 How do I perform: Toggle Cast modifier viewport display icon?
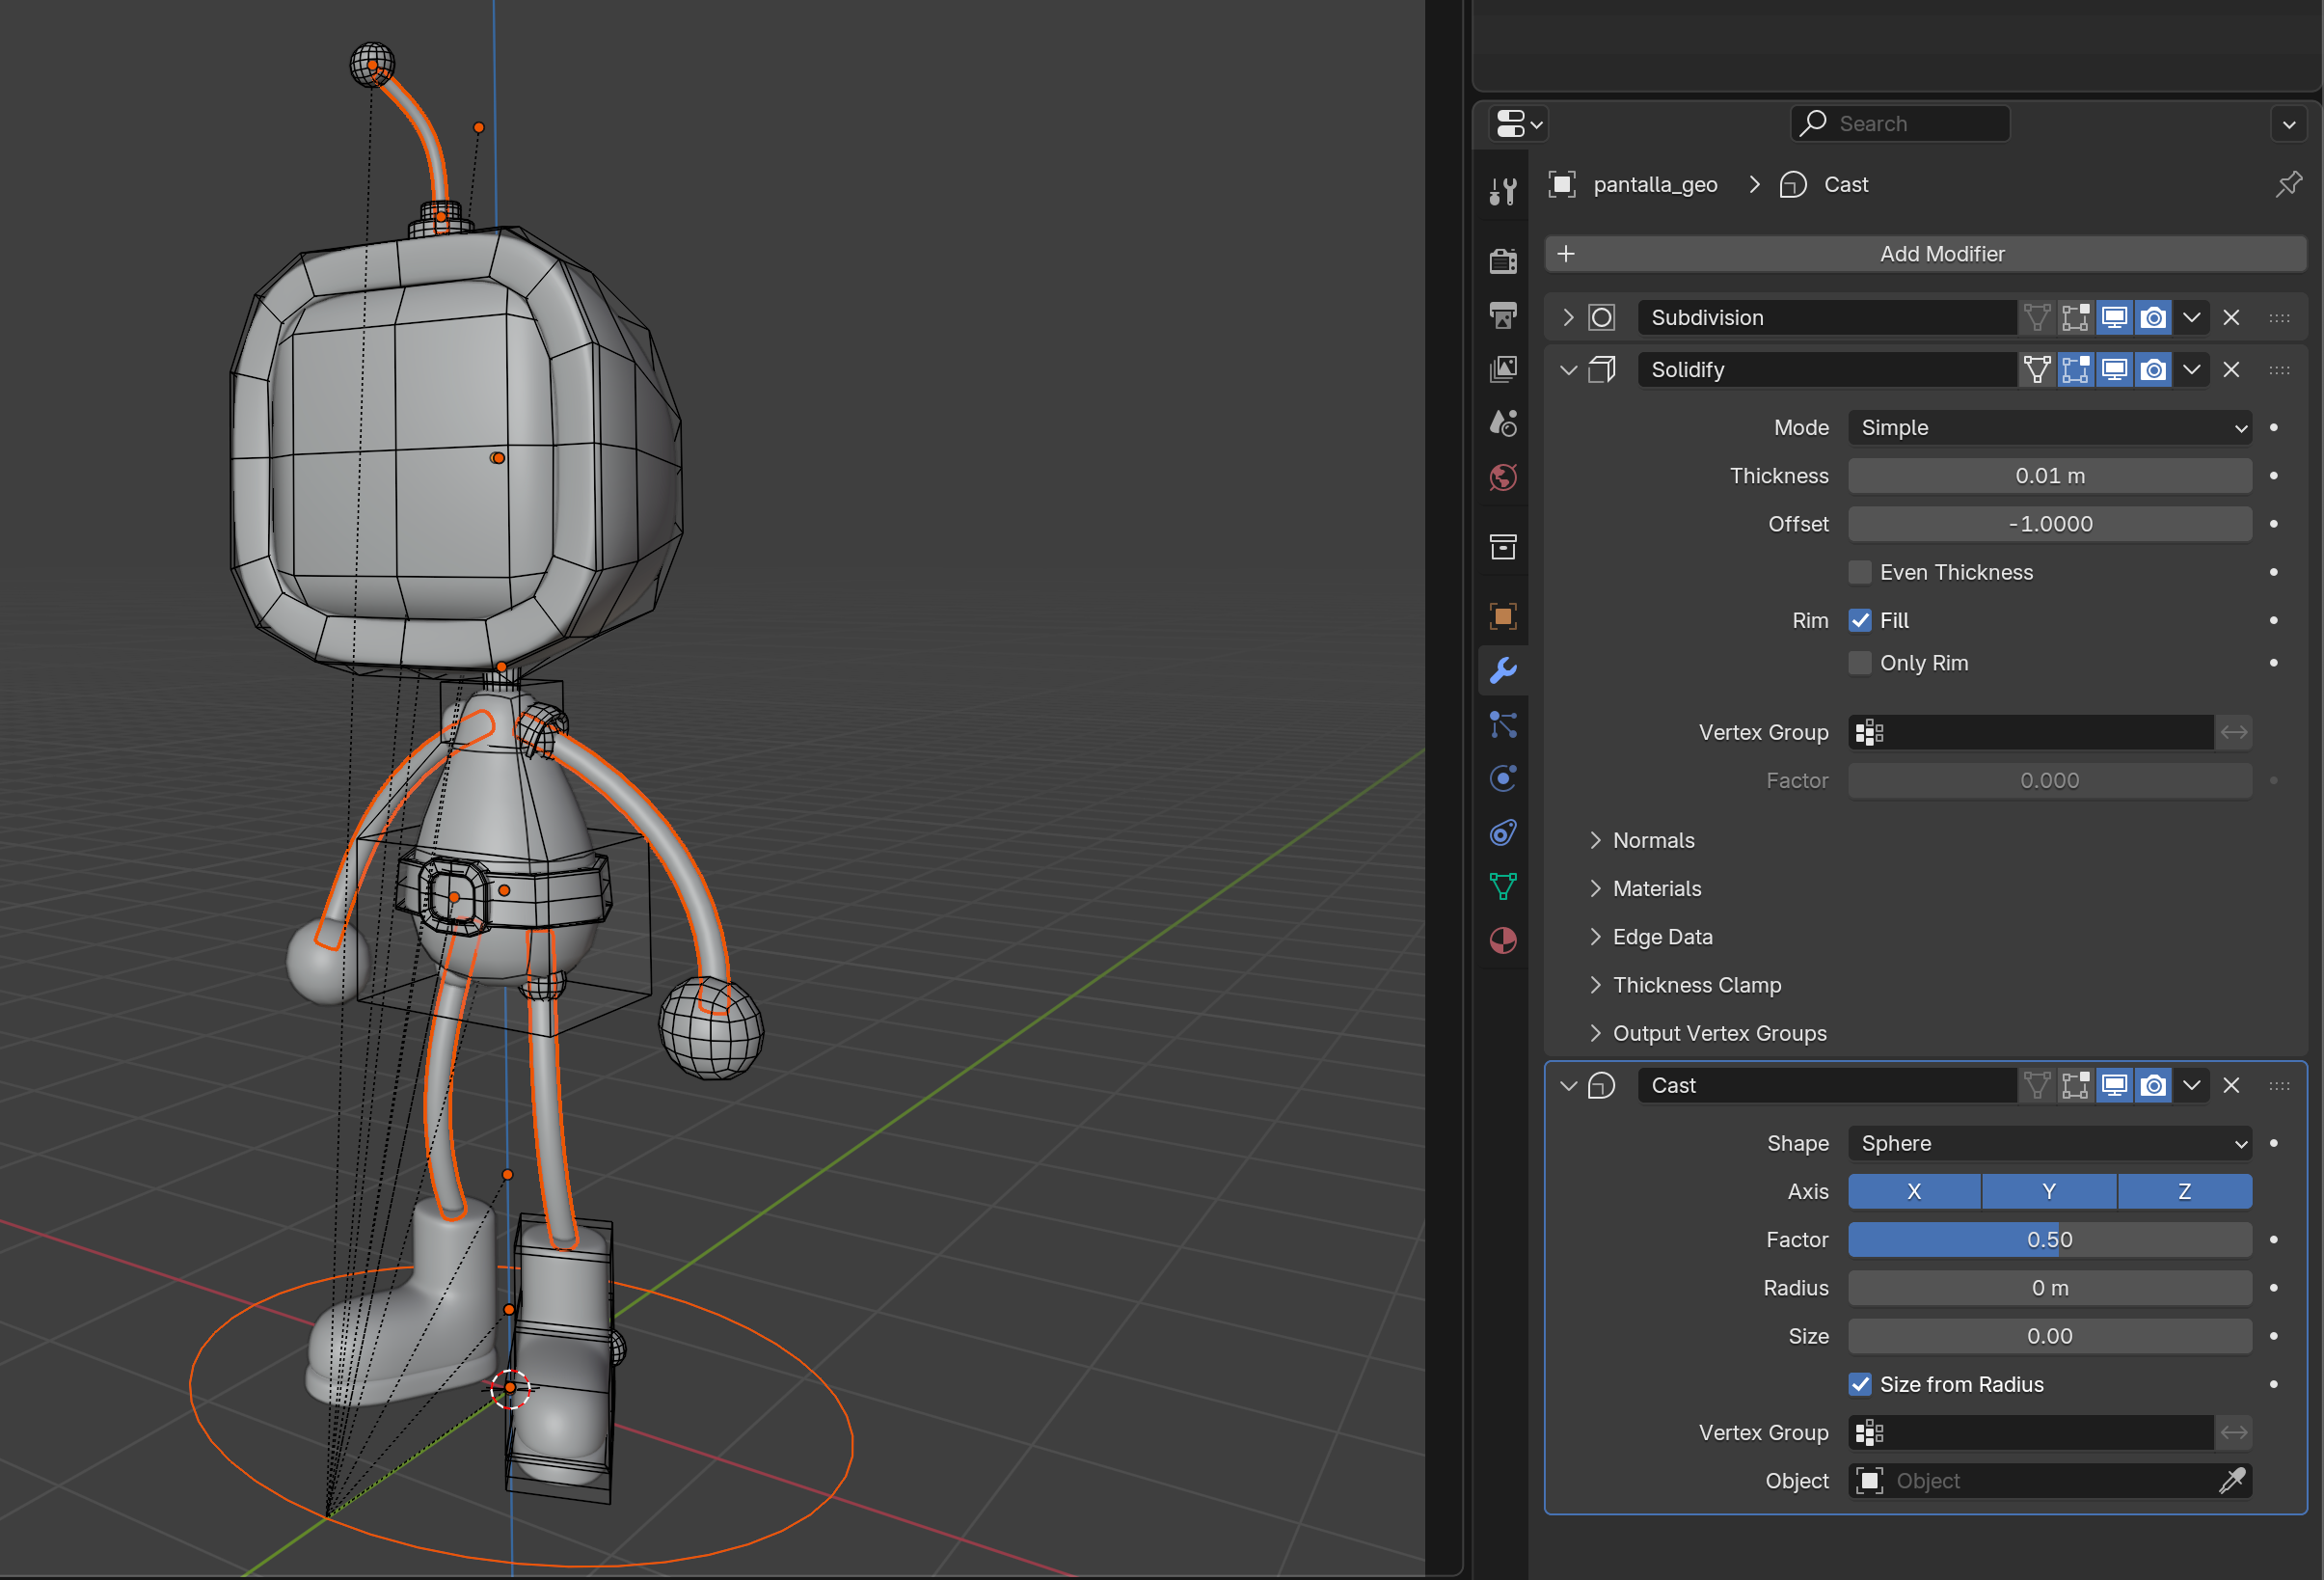click(x=2114, y=1085)
